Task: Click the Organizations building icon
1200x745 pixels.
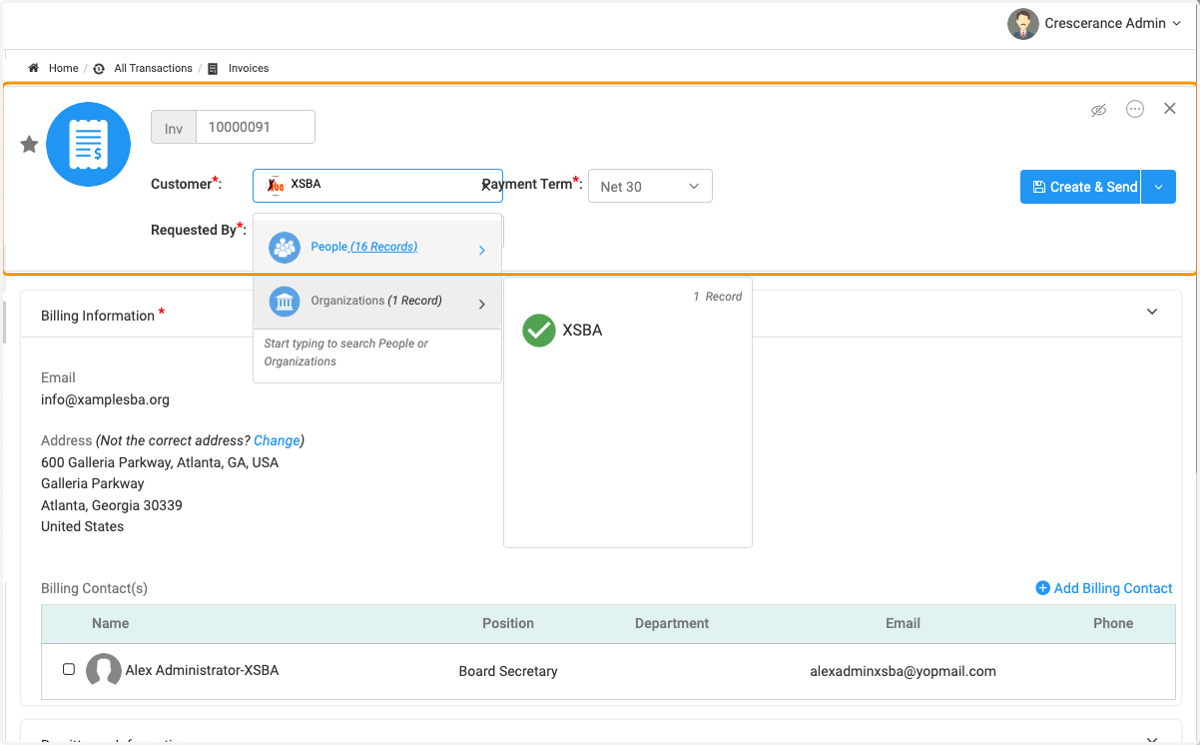Action: click(x=285, y=301)
